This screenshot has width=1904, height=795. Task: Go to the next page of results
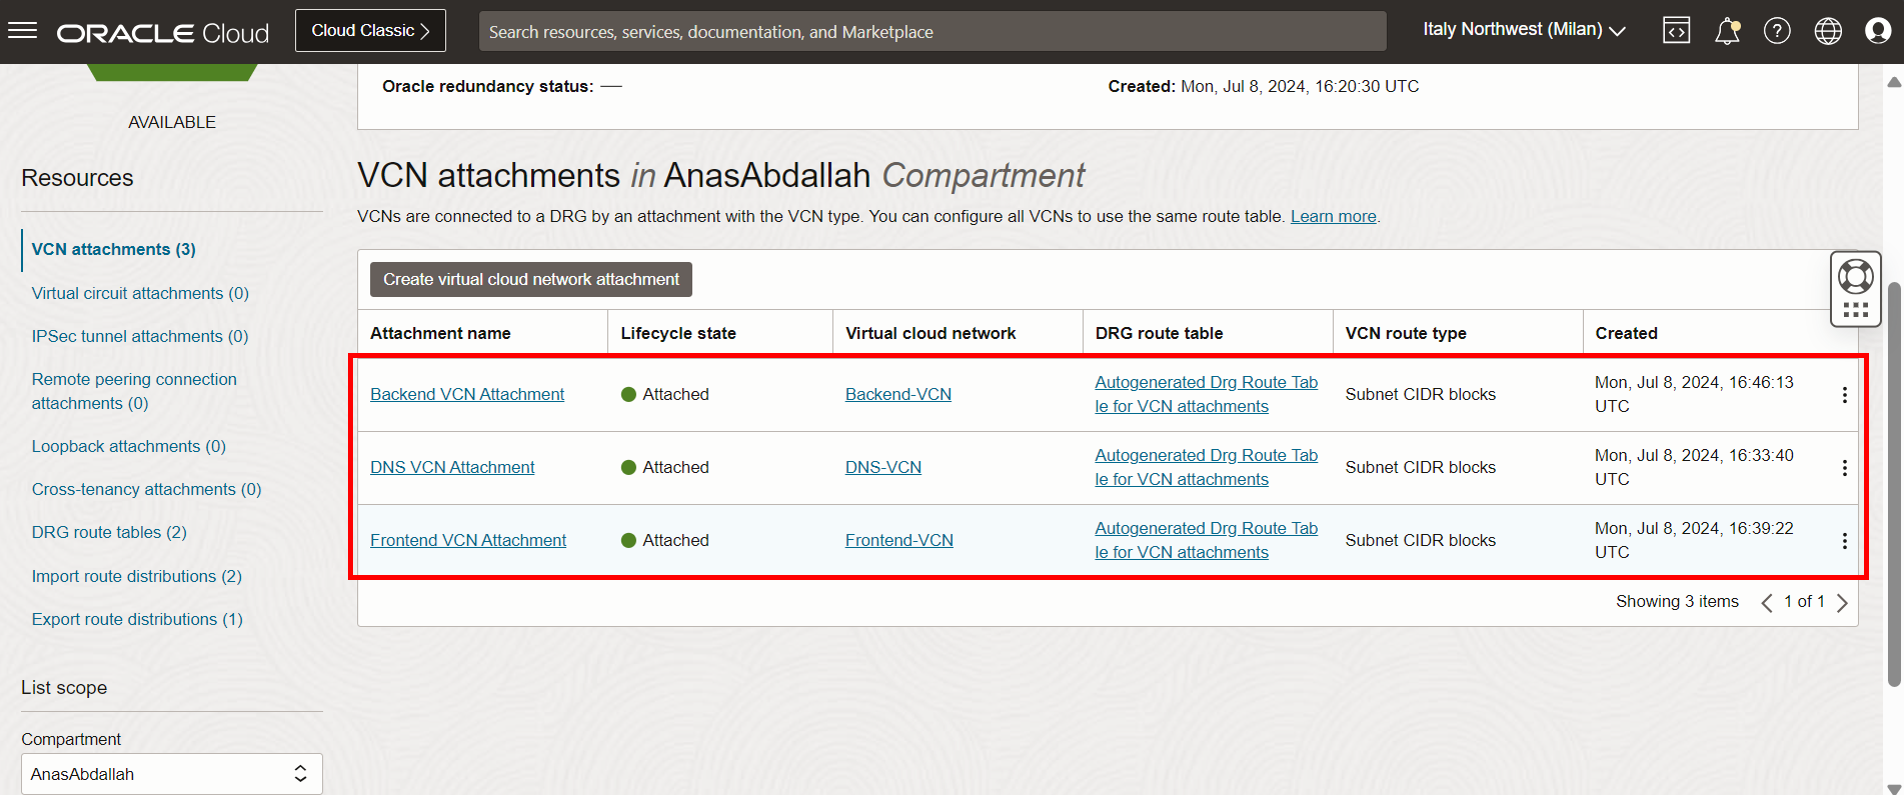[1842, 602]
